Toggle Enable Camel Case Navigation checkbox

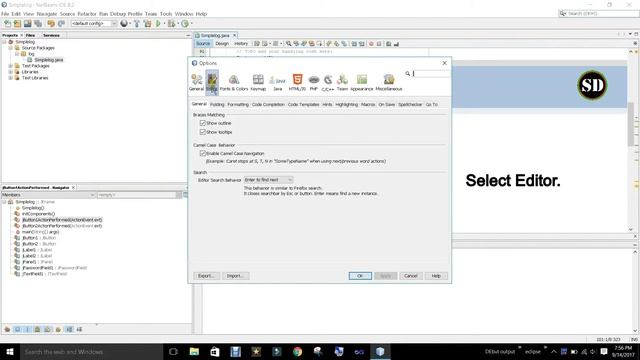point(203,153)
